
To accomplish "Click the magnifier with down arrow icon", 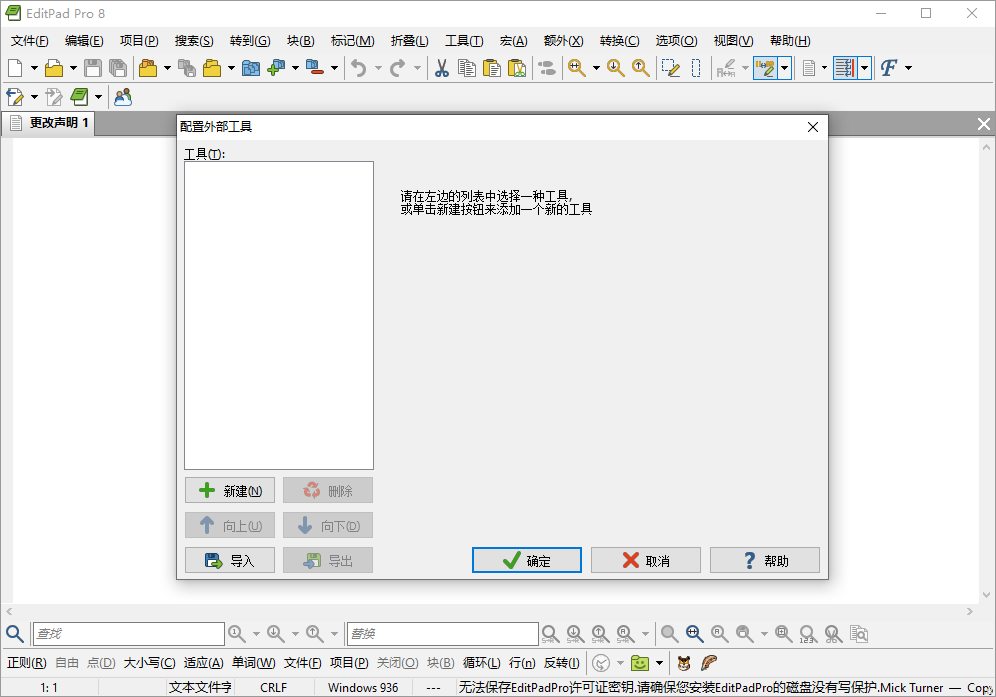I will coord(616,68).
